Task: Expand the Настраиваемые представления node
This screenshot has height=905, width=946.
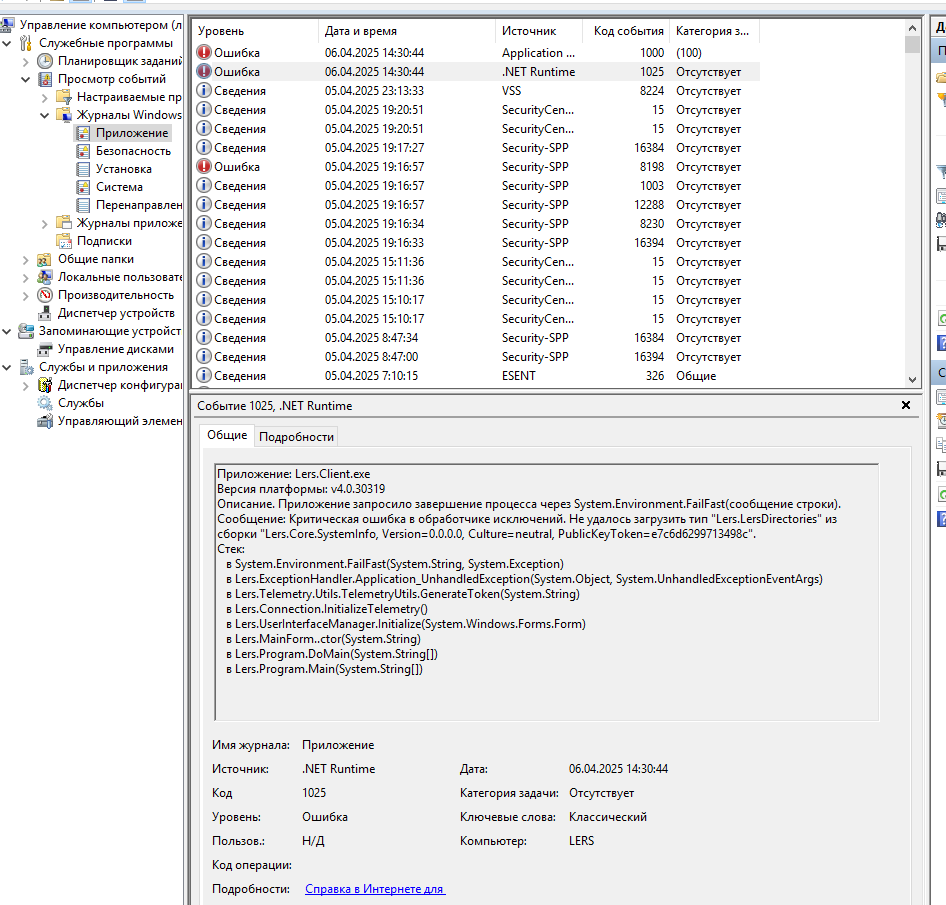Action: pos(45,98)
